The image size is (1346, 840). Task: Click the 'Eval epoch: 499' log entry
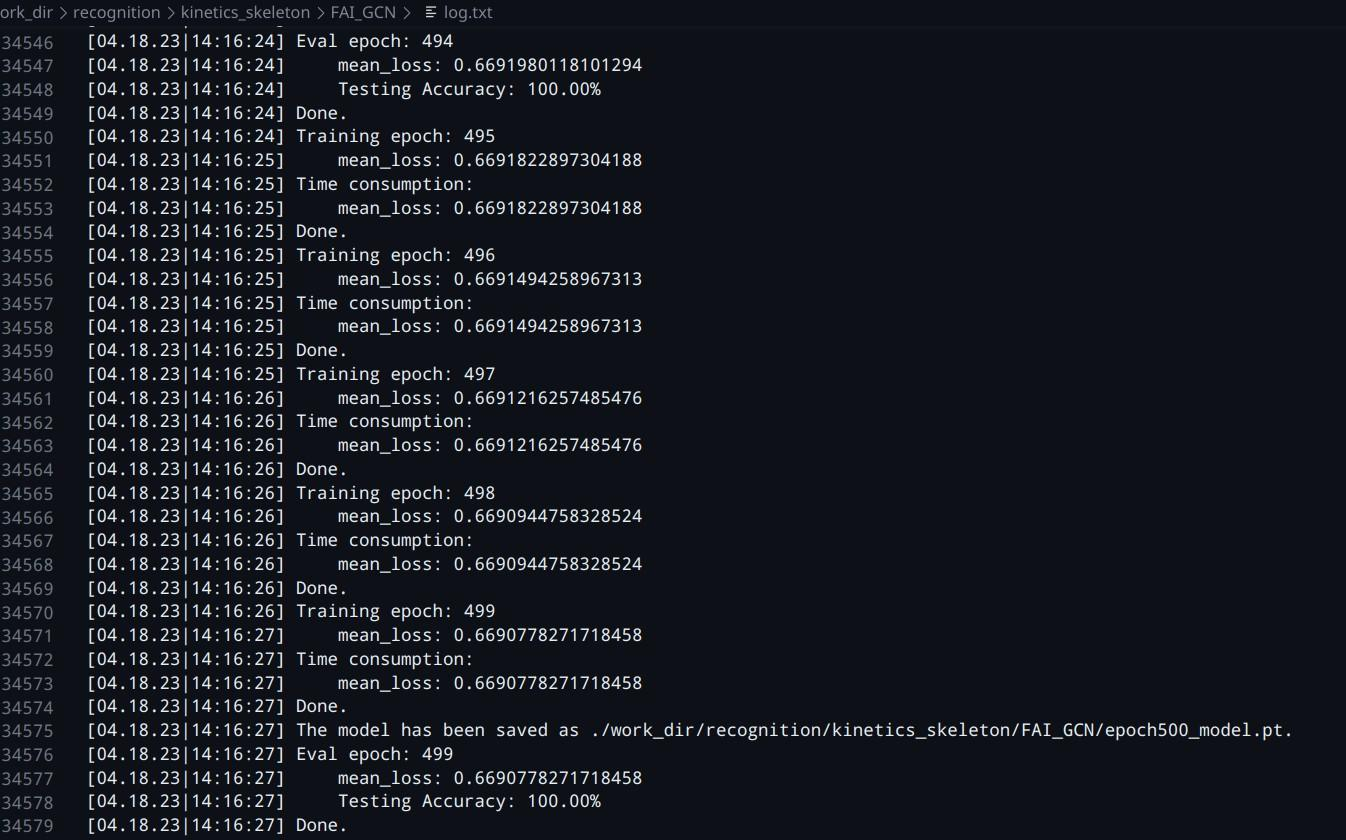[x=374, y=754]
